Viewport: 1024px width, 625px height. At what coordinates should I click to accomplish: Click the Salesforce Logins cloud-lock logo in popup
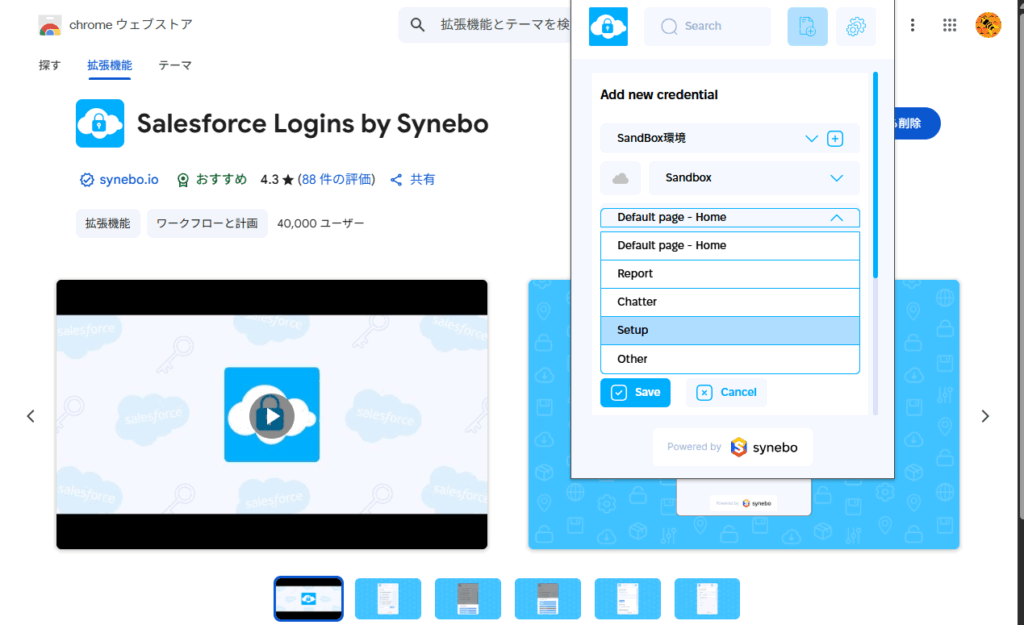pyautogui.click(x=608, y=26)
